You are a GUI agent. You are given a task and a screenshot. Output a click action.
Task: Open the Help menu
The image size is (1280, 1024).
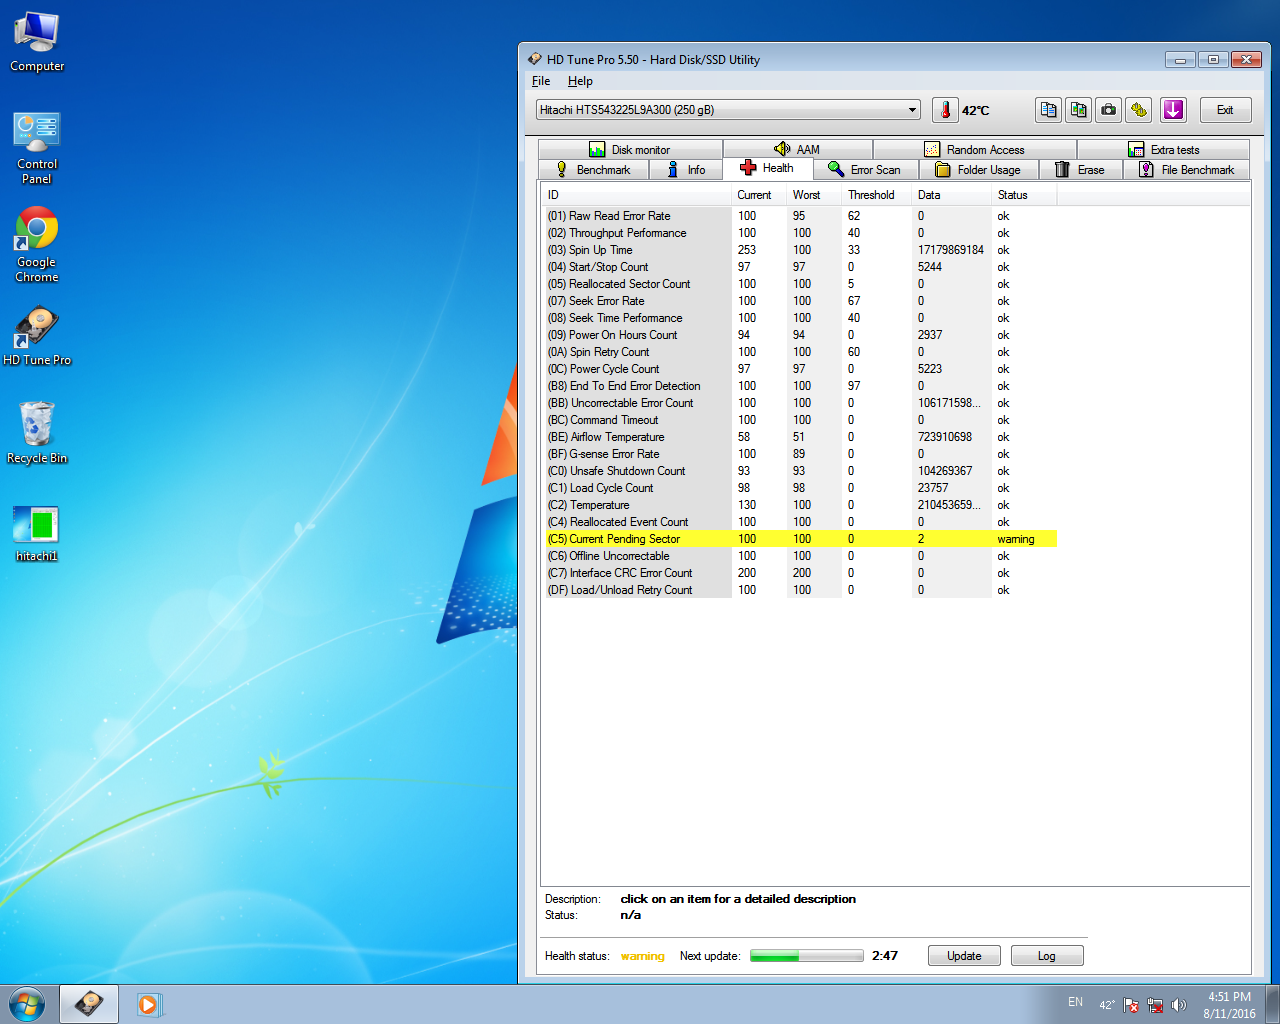point(580,81)
